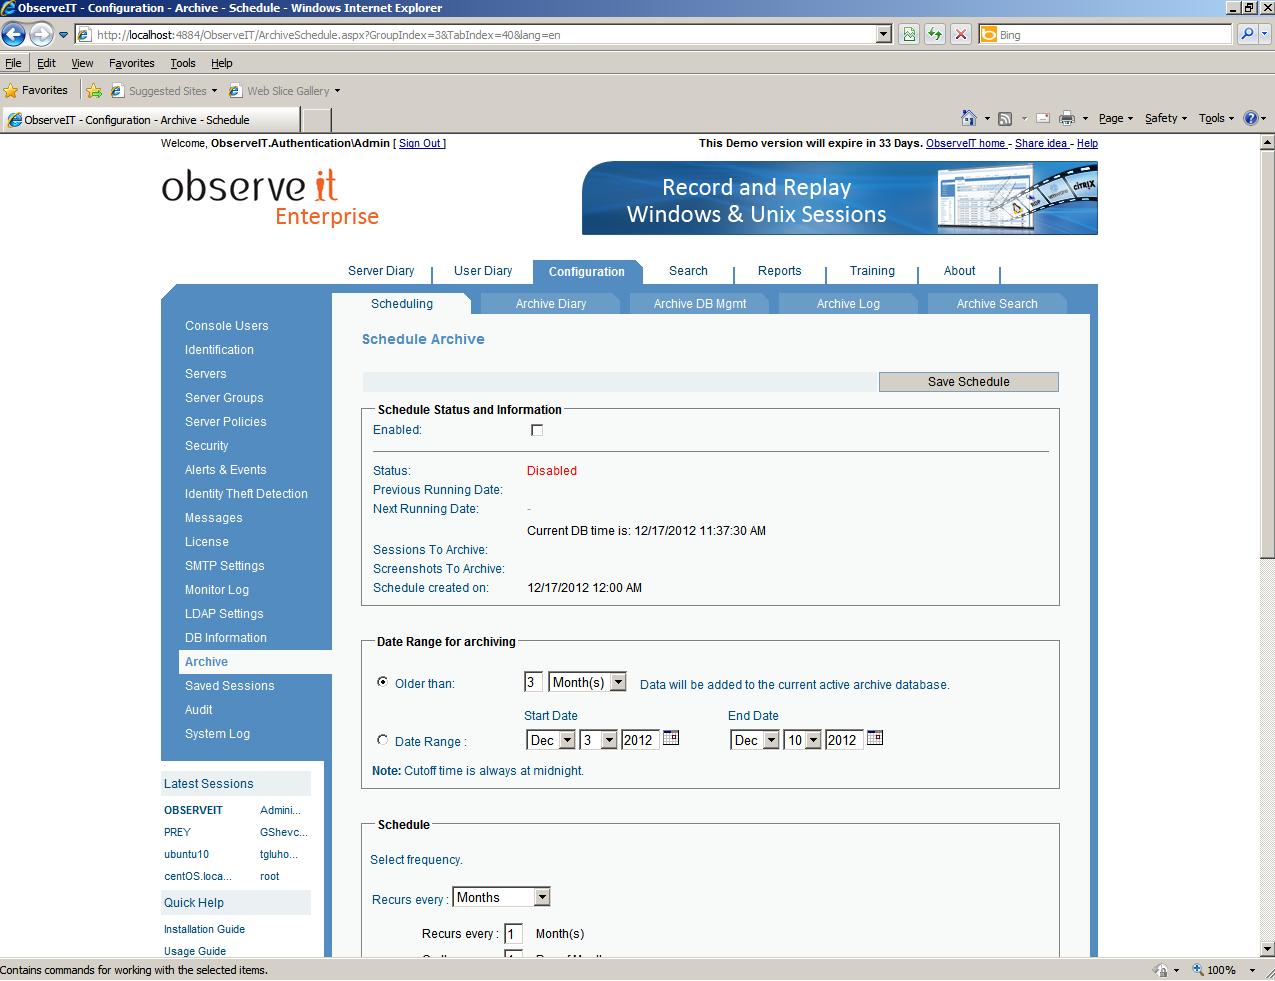Select the Date Range radio button
This screenshot has width=1275, height=981.
tap(382, 740)
